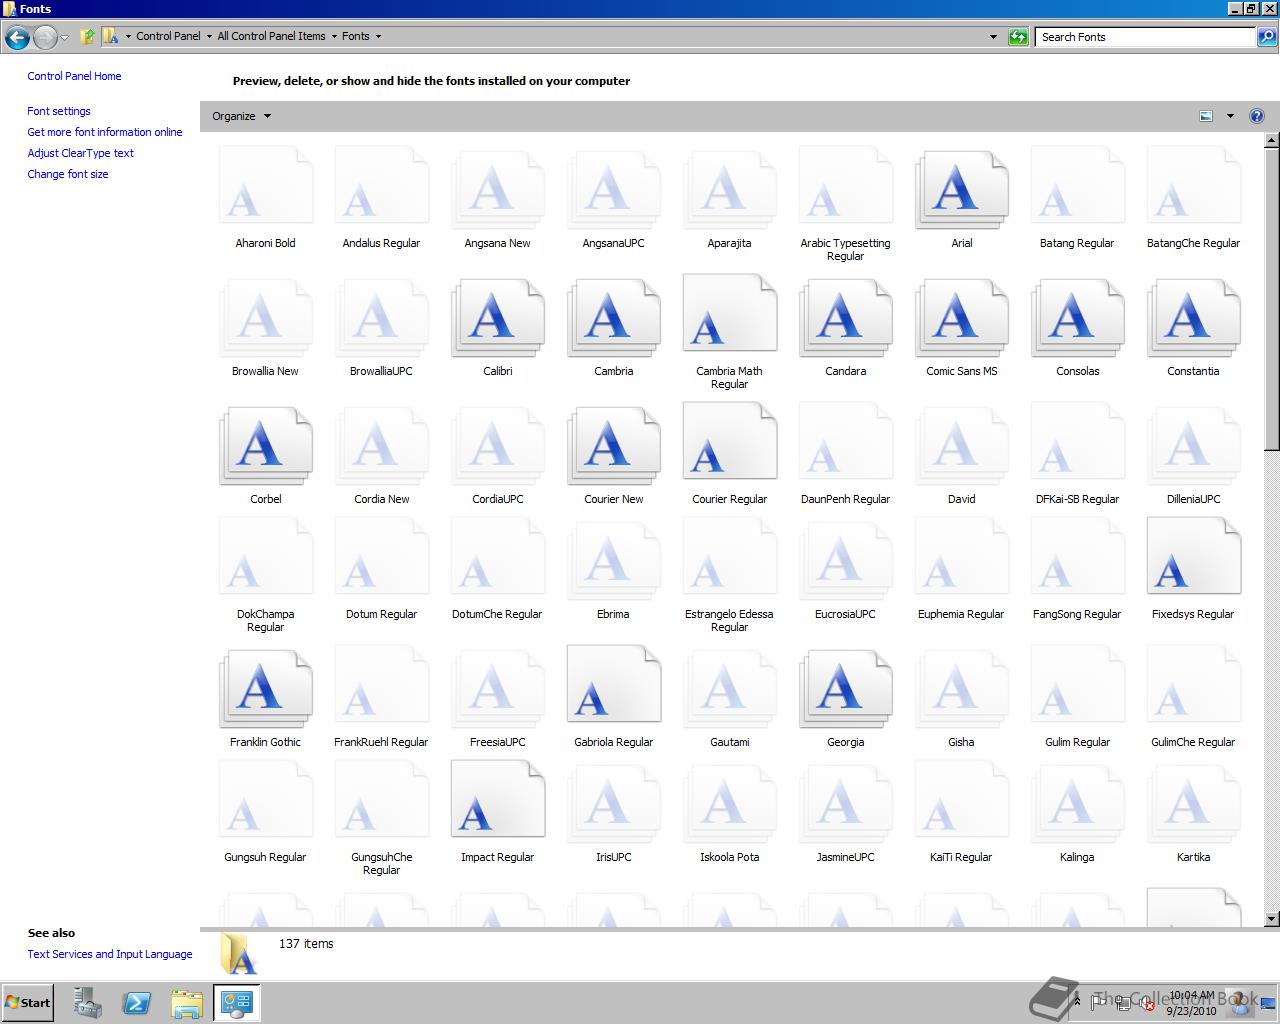Click the scrollbar down arrow
The image size is (1280, 1024).
[1272, 919]
